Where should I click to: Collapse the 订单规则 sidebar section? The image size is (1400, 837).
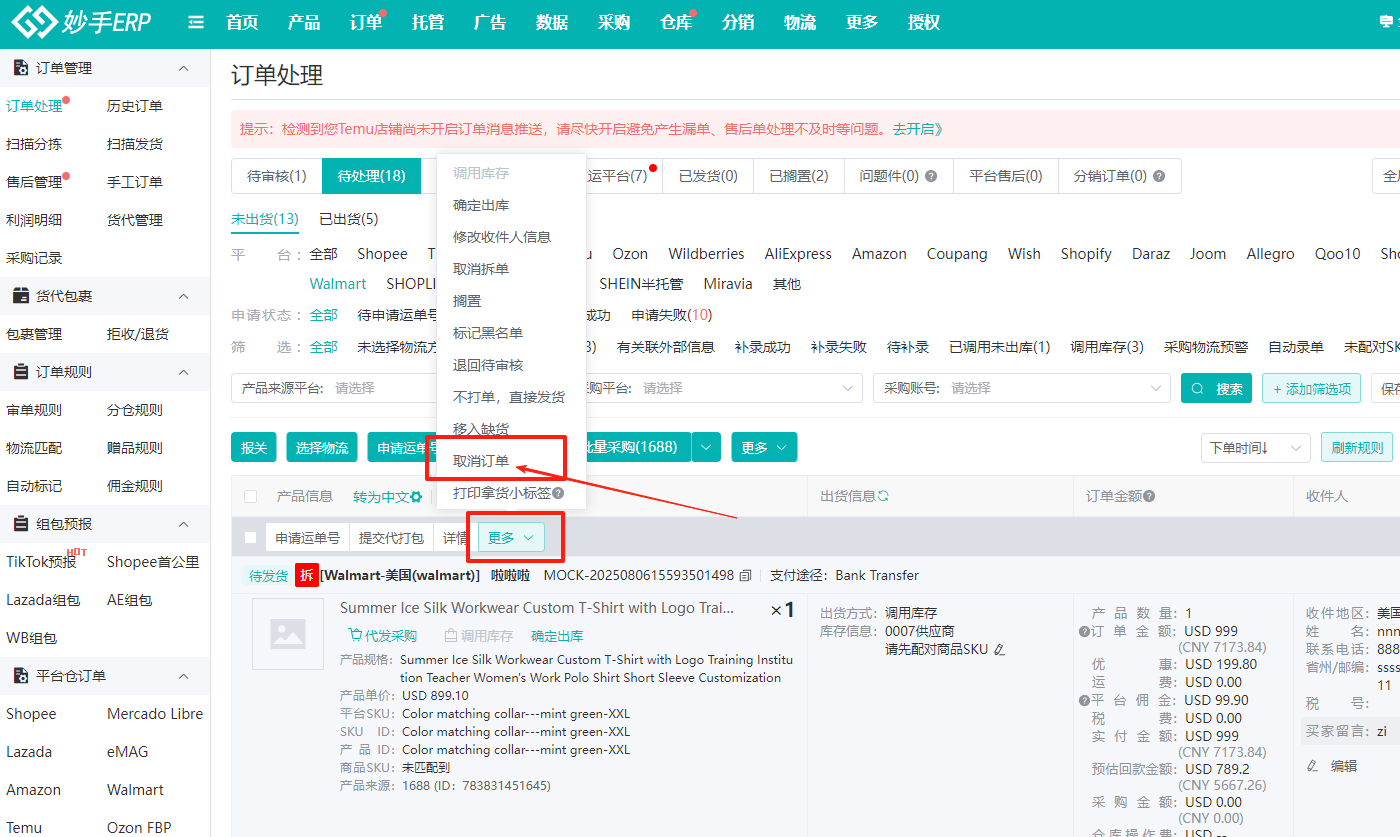[x=183, y=372]
